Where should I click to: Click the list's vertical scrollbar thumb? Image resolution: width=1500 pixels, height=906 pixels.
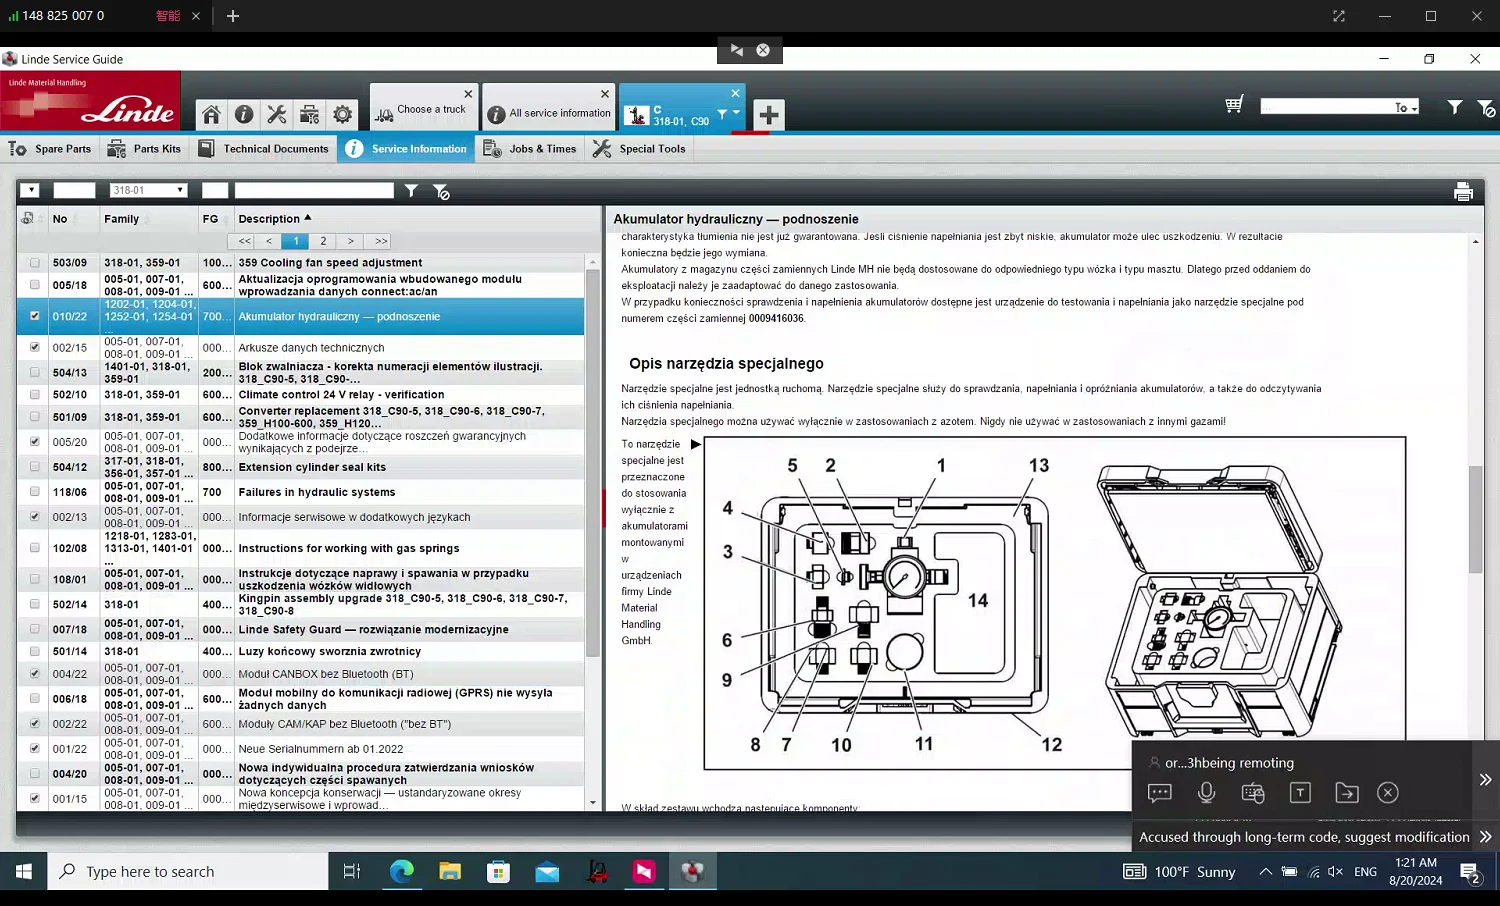[592, 462]
